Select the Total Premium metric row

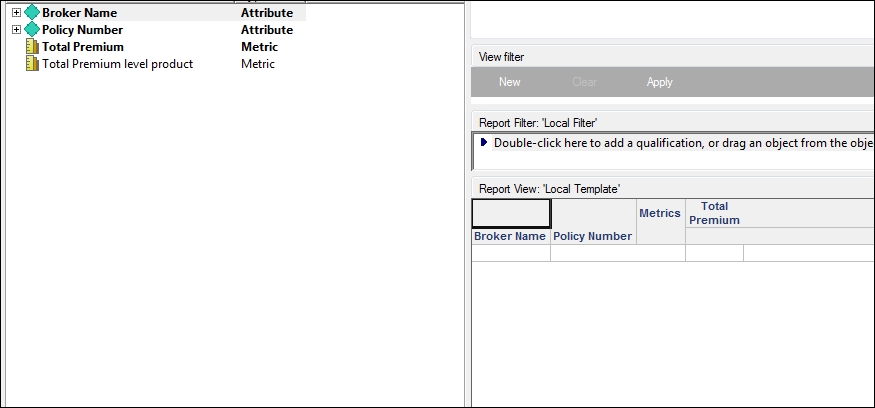click(x=83, y=47)
